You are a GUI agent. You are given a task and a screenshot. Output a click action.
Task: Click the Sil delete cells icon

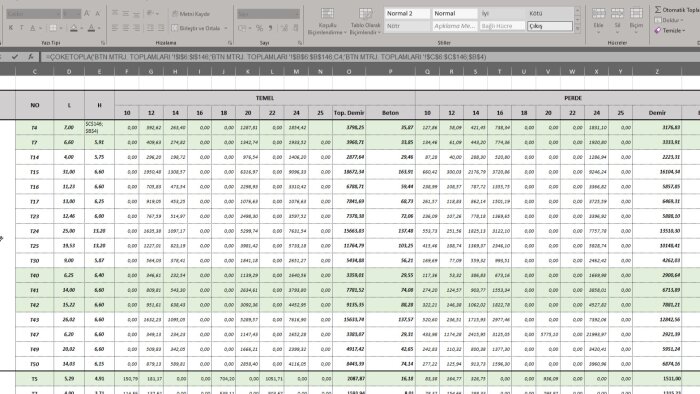(617, 13)
